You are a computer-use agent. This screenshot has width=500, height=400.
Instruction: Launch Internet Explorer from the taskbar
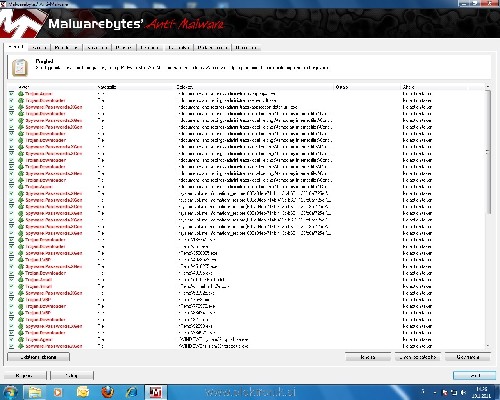point(131,392)
